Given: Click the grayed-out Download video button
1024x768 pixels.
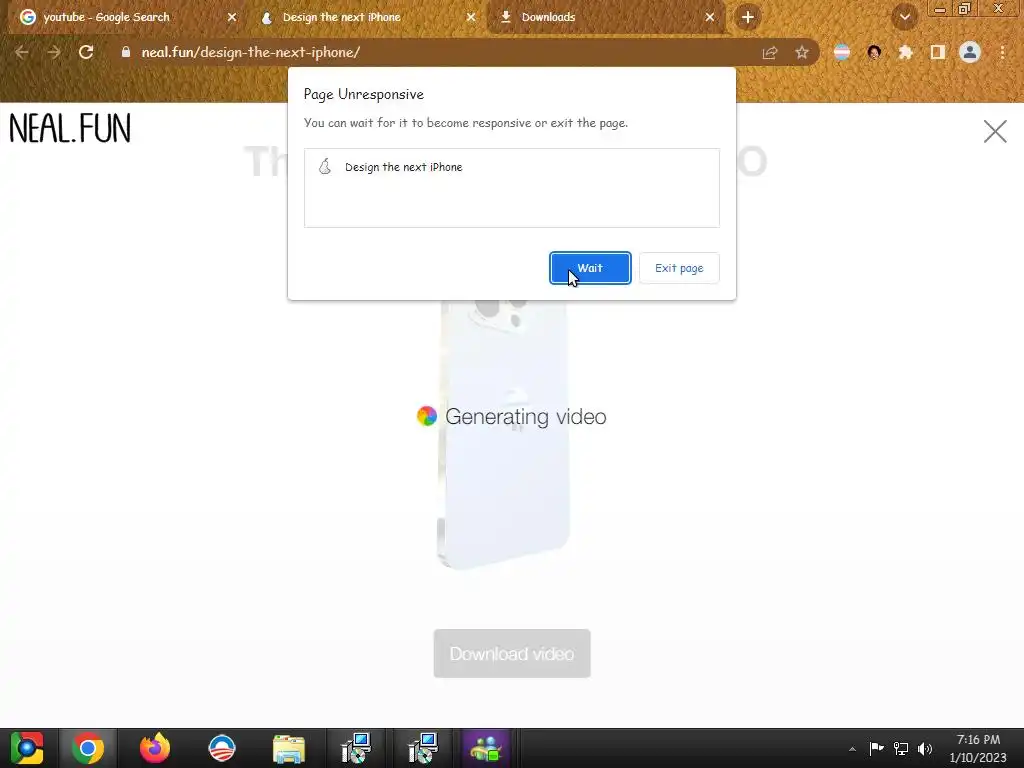Looking at the screenshot, I should [512, 653].
